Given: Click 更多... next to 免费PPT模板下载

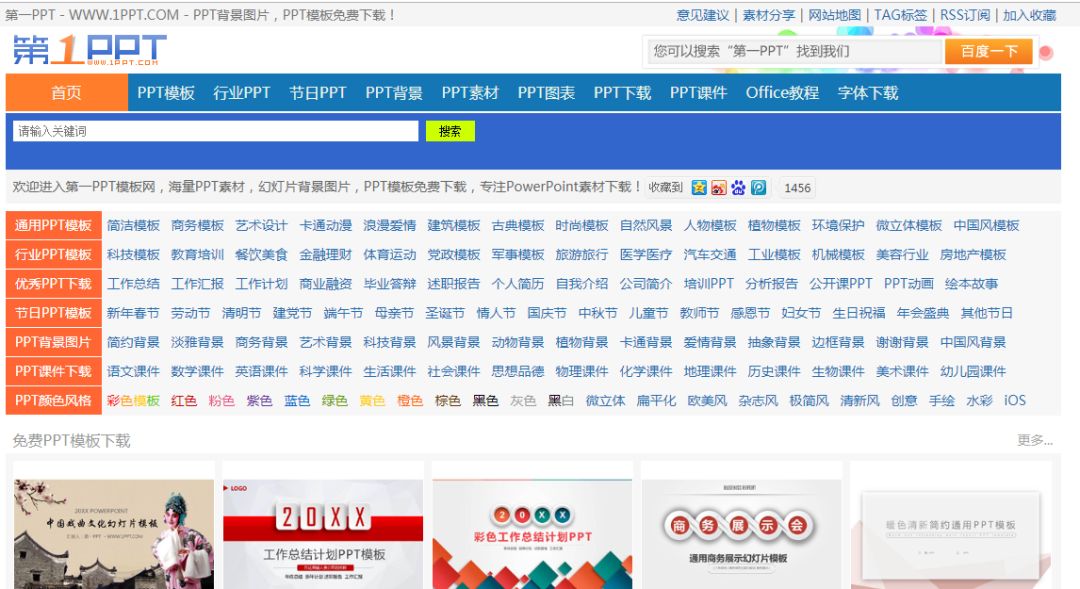Looking at the screenshot, I should pos(1035,440).
